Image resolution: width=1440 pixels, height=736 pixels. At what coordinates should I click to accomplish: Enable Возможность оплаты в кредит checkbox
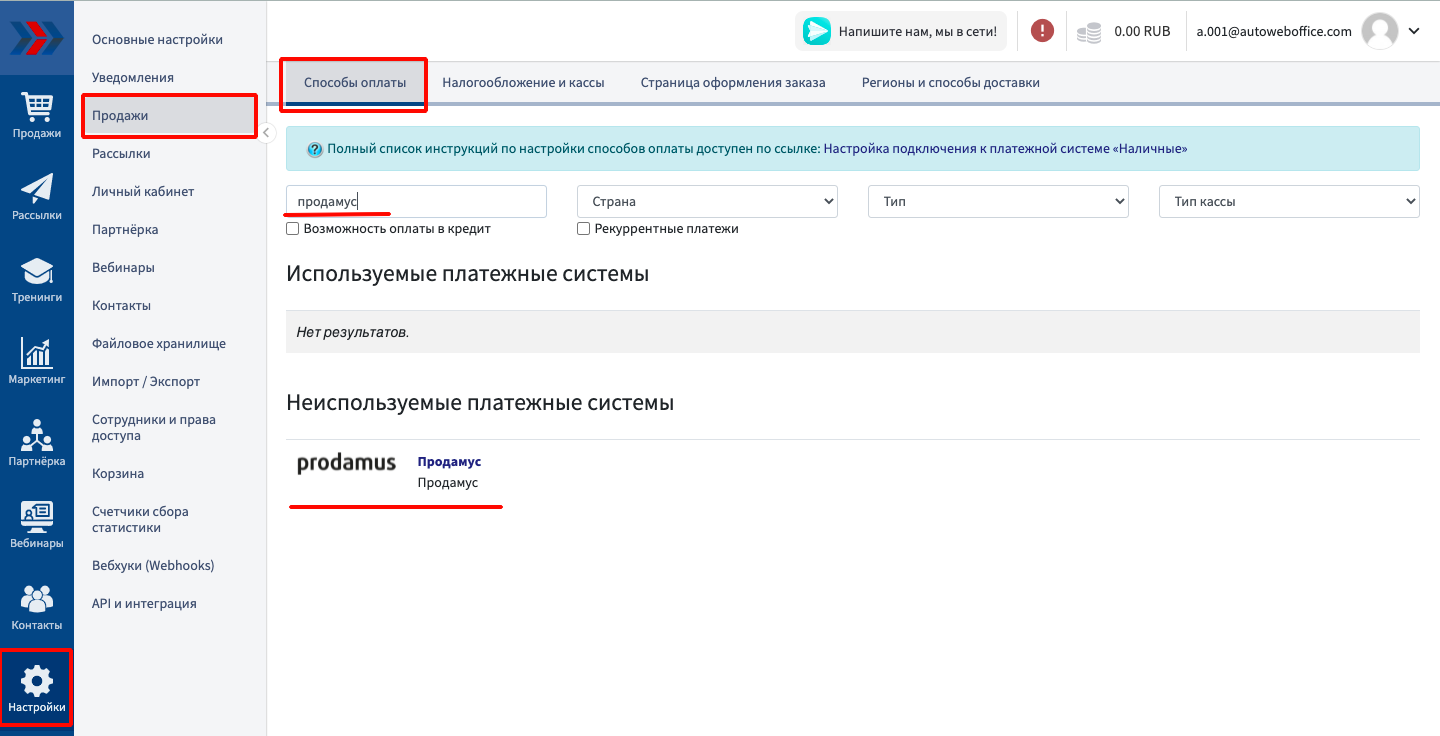tap(293, 229)
